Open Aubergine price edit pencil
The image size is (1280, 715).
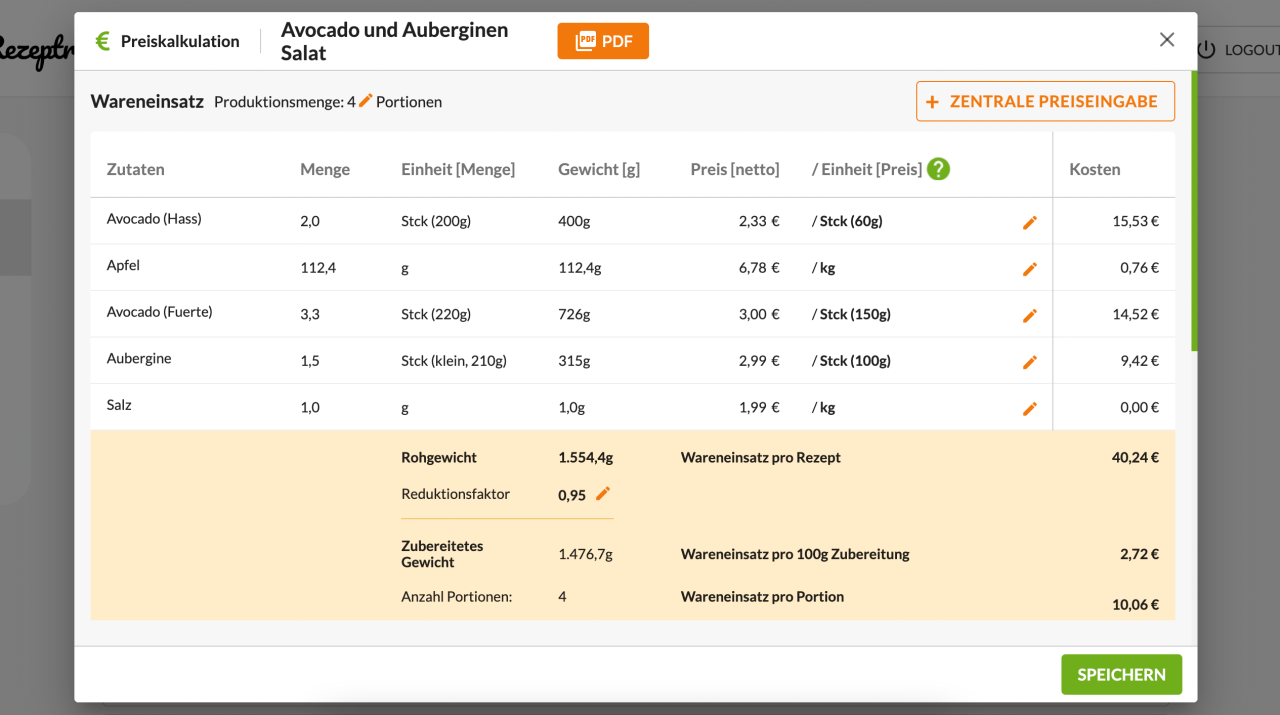click(1030, 362)
